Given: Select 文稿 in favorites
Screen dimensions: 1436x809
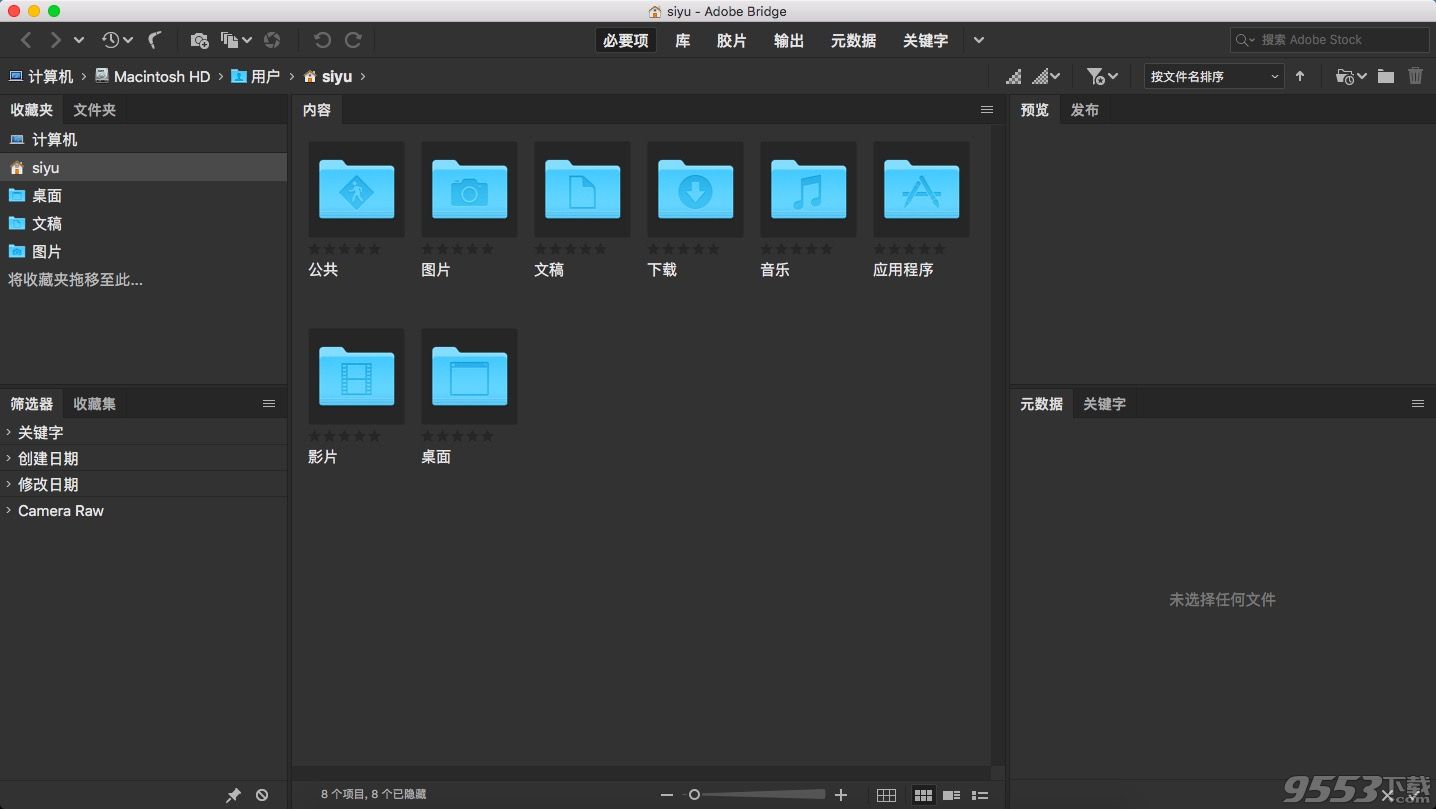Looking at the screenshot, I should pos(143,224).
